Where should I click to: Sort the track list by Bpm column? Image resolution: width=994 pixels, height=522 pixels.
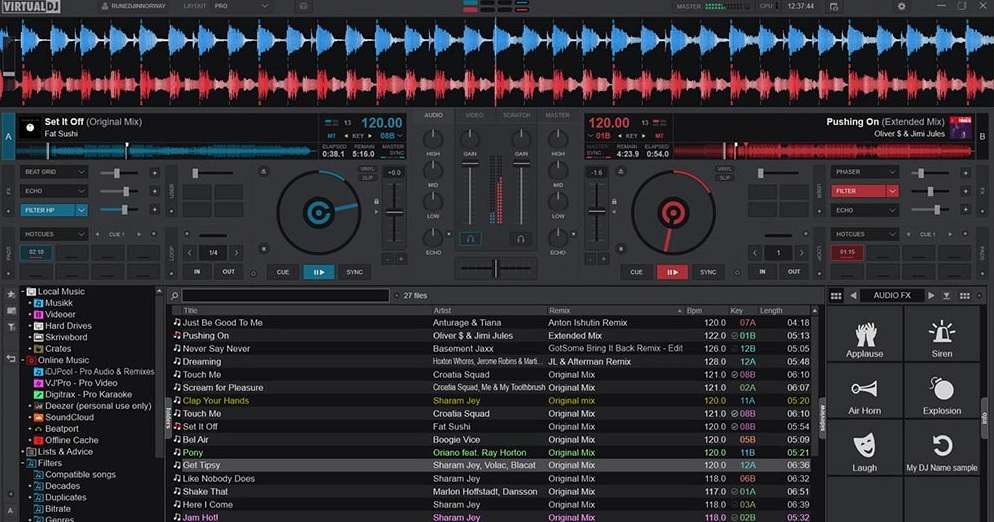tap(694, 311)
